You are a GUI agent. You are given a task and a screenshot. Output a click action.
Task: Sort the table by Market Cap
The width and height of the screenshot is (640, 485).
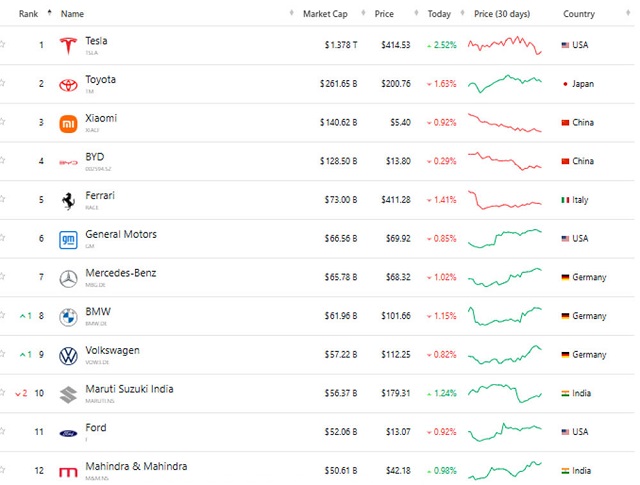click(x=324, y=14)
